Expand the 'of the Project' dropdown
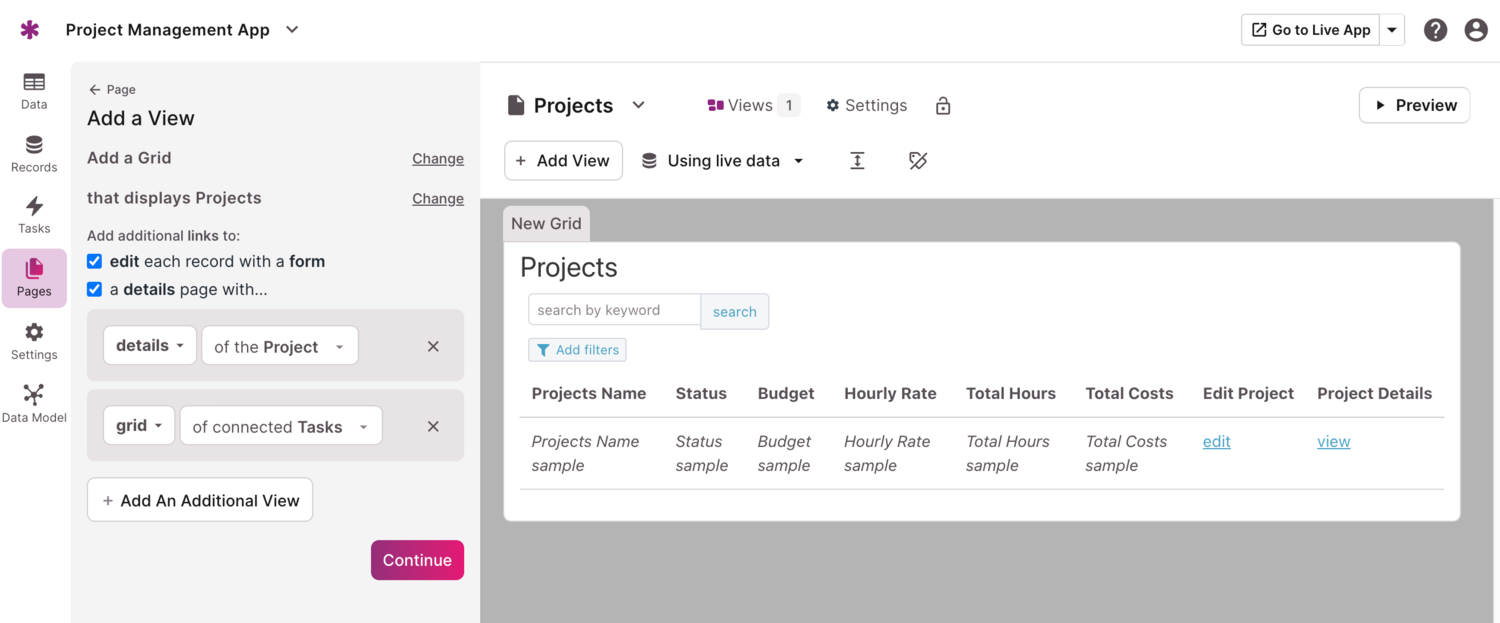The image size is (1500, 623). 280,347
